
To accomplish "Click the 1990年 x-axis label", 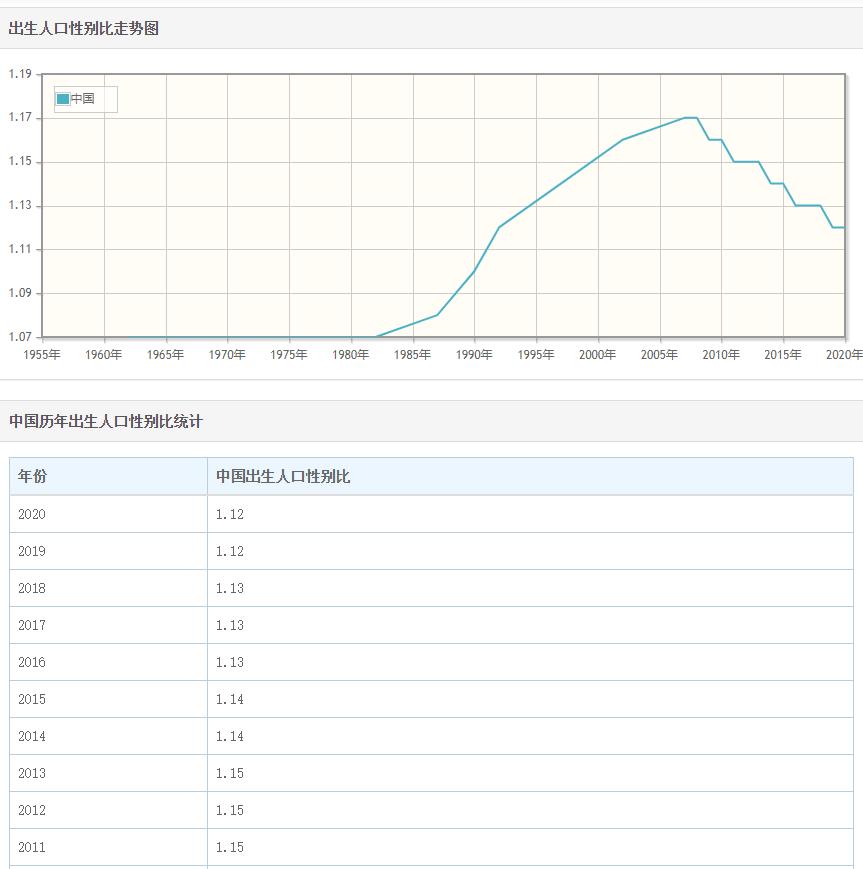I will (474, 355).
